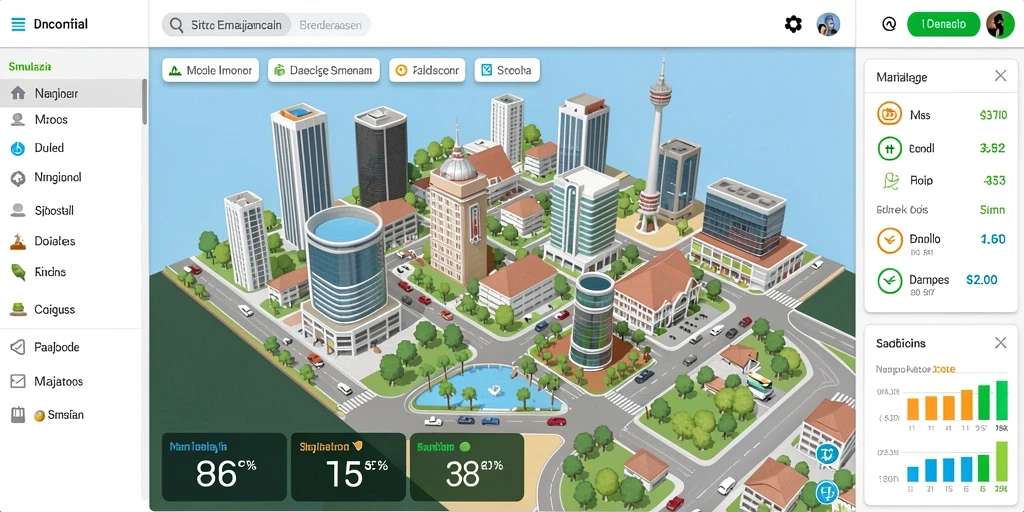Click the circular at-sign icon near Denaclo
Image resolution: width=1024 pixels, height=512 pixels.
coord(889,24)
